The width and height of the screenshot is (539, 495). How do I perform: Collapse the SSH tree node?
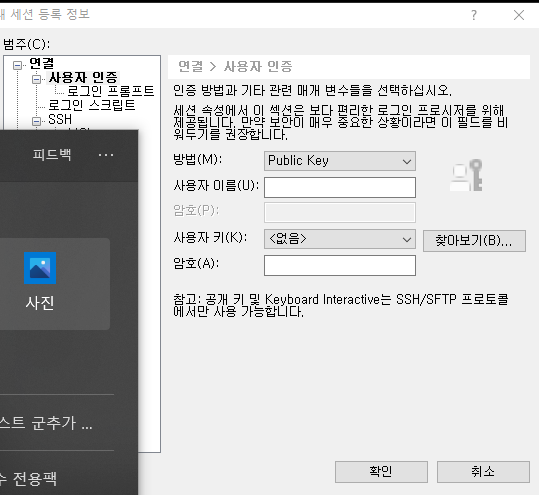click(x=36, y=121)
